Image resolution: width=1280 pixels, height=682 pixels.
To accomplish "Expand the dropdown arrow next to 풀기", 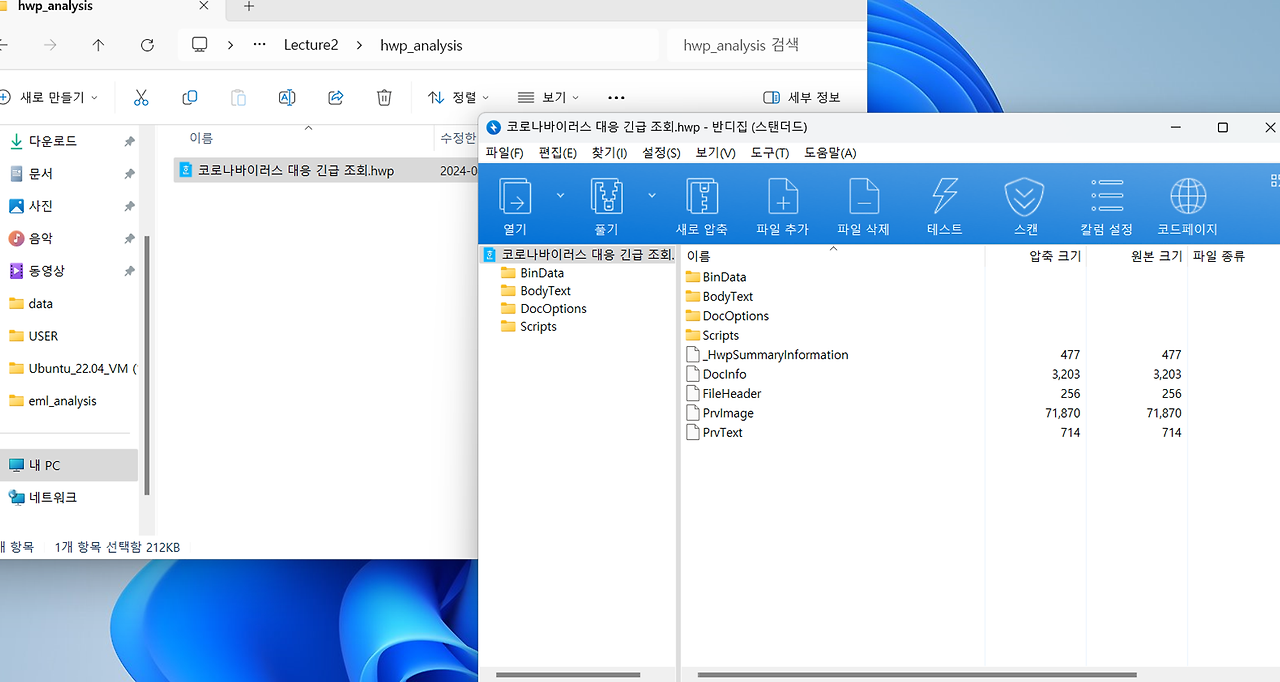I will point(652,195).
